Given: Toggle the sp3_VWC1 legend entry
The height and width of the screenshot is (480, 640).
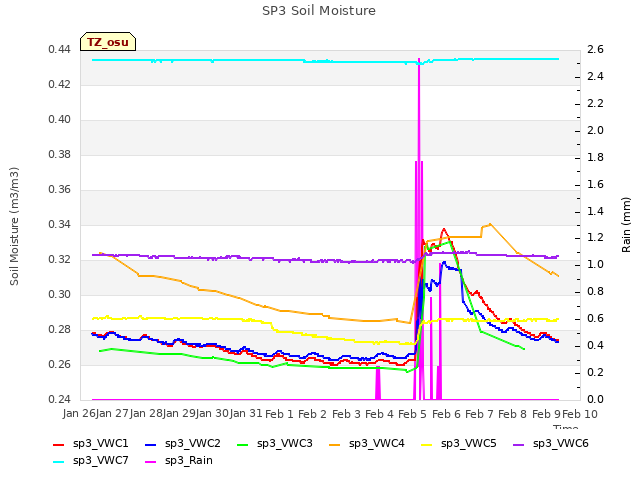Looking at the screenshot, I should pyautogui.click(x=91, y=443).
